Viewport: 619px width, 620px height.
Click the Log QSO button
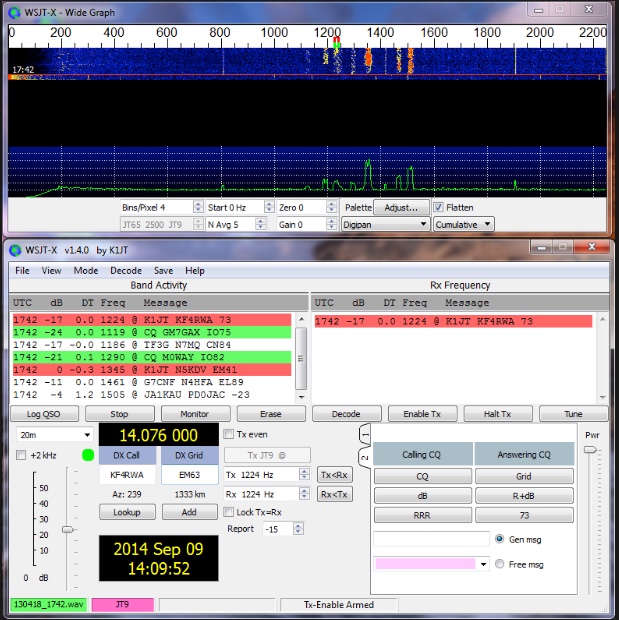click(x=43, y=414)
